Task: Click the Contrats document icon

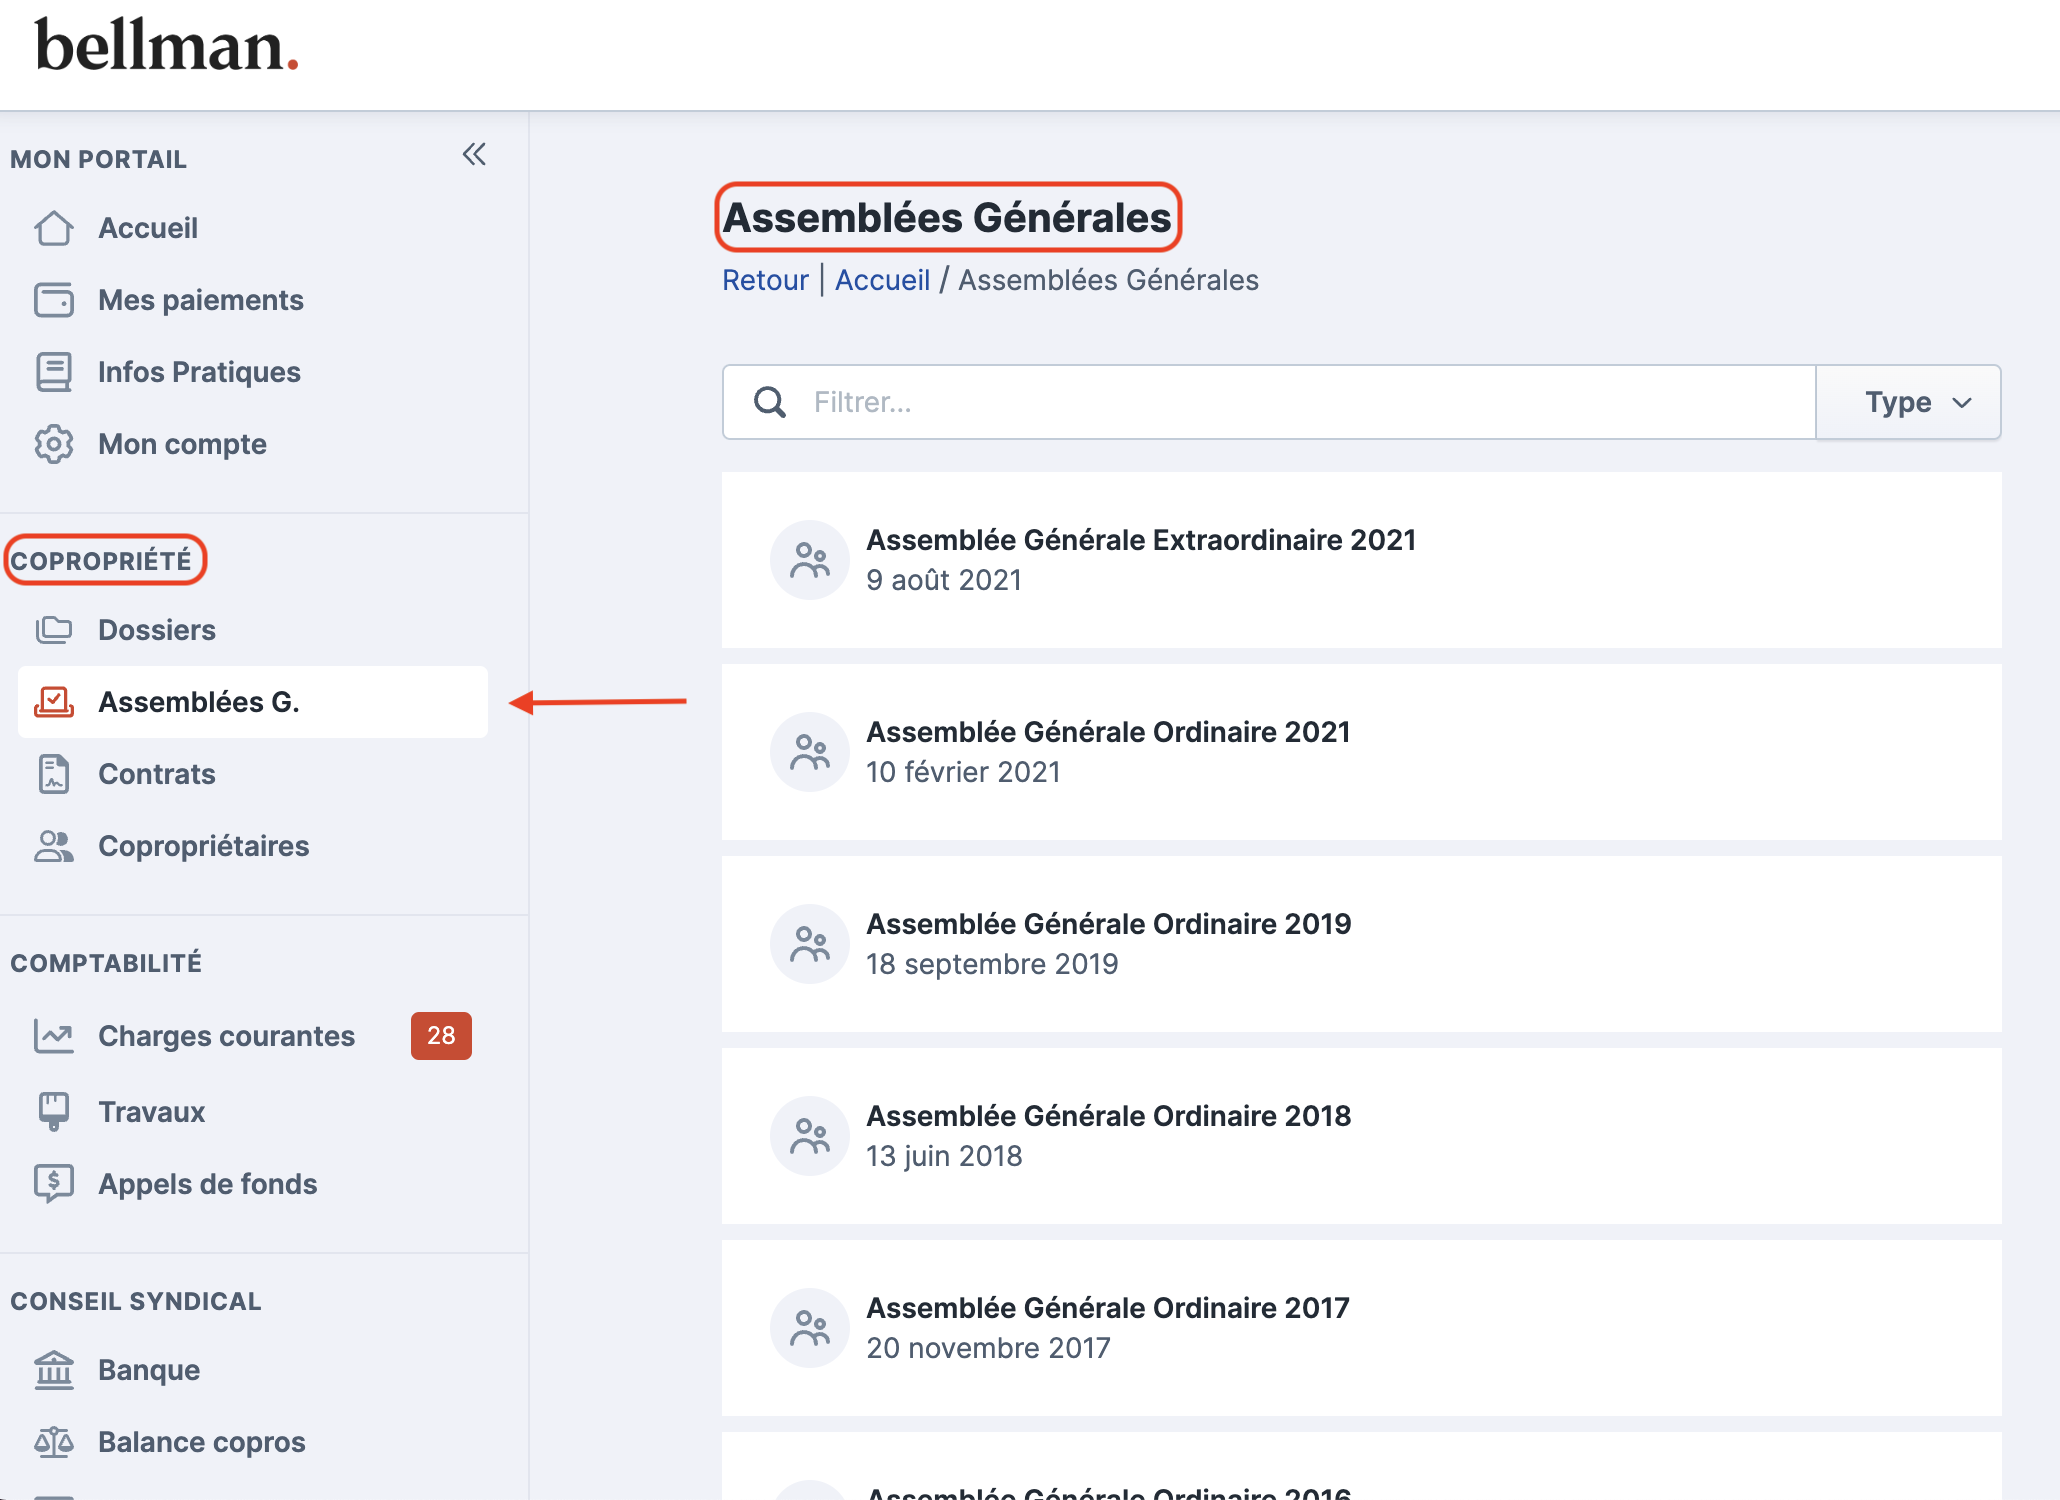Action: [54, 774]
